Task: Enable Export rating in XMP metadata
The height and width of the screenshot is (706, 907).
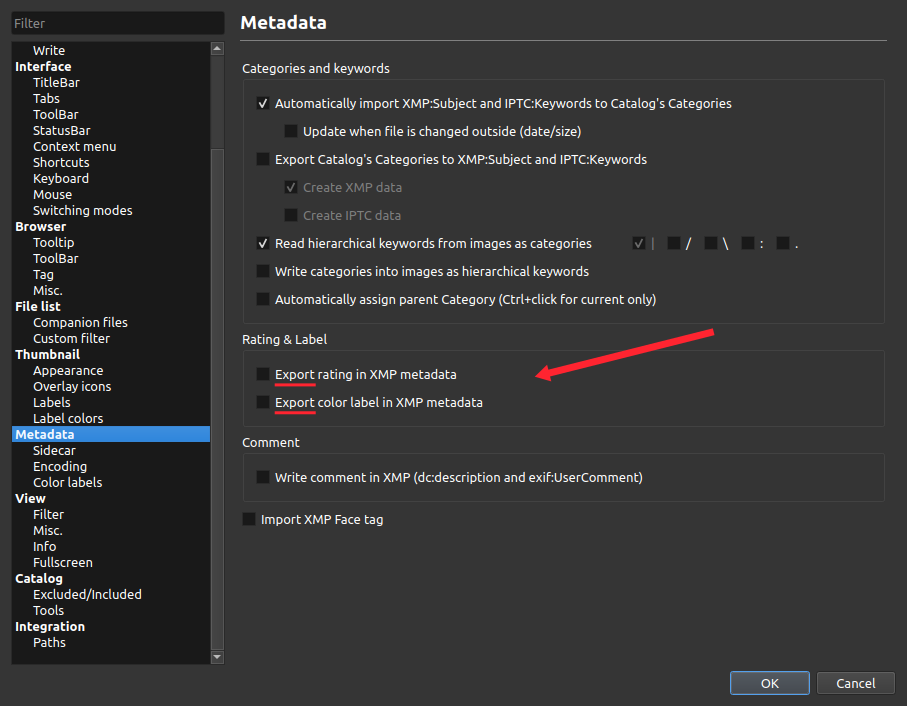Action: pyautogui.click(x=263, y=374)
